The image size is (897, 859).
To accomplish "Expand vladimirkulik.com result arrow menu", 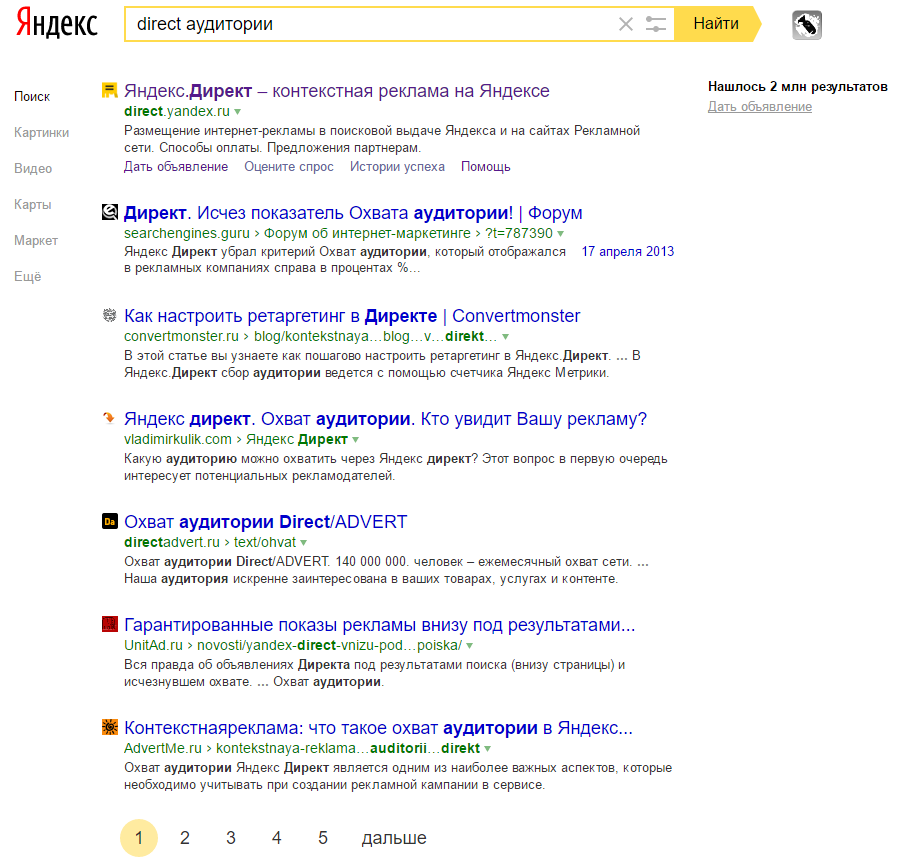I will (x=355, y=439).
